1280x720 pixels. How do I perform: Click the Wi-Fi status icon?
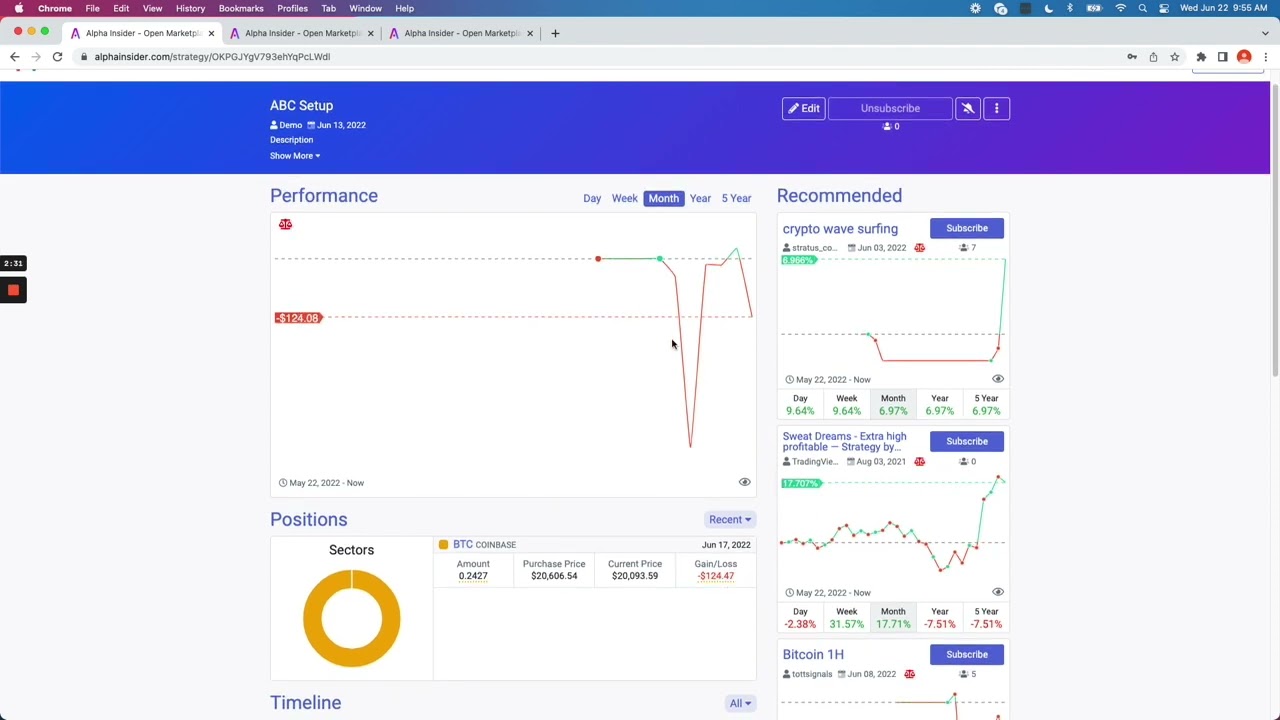(1120, 8)
